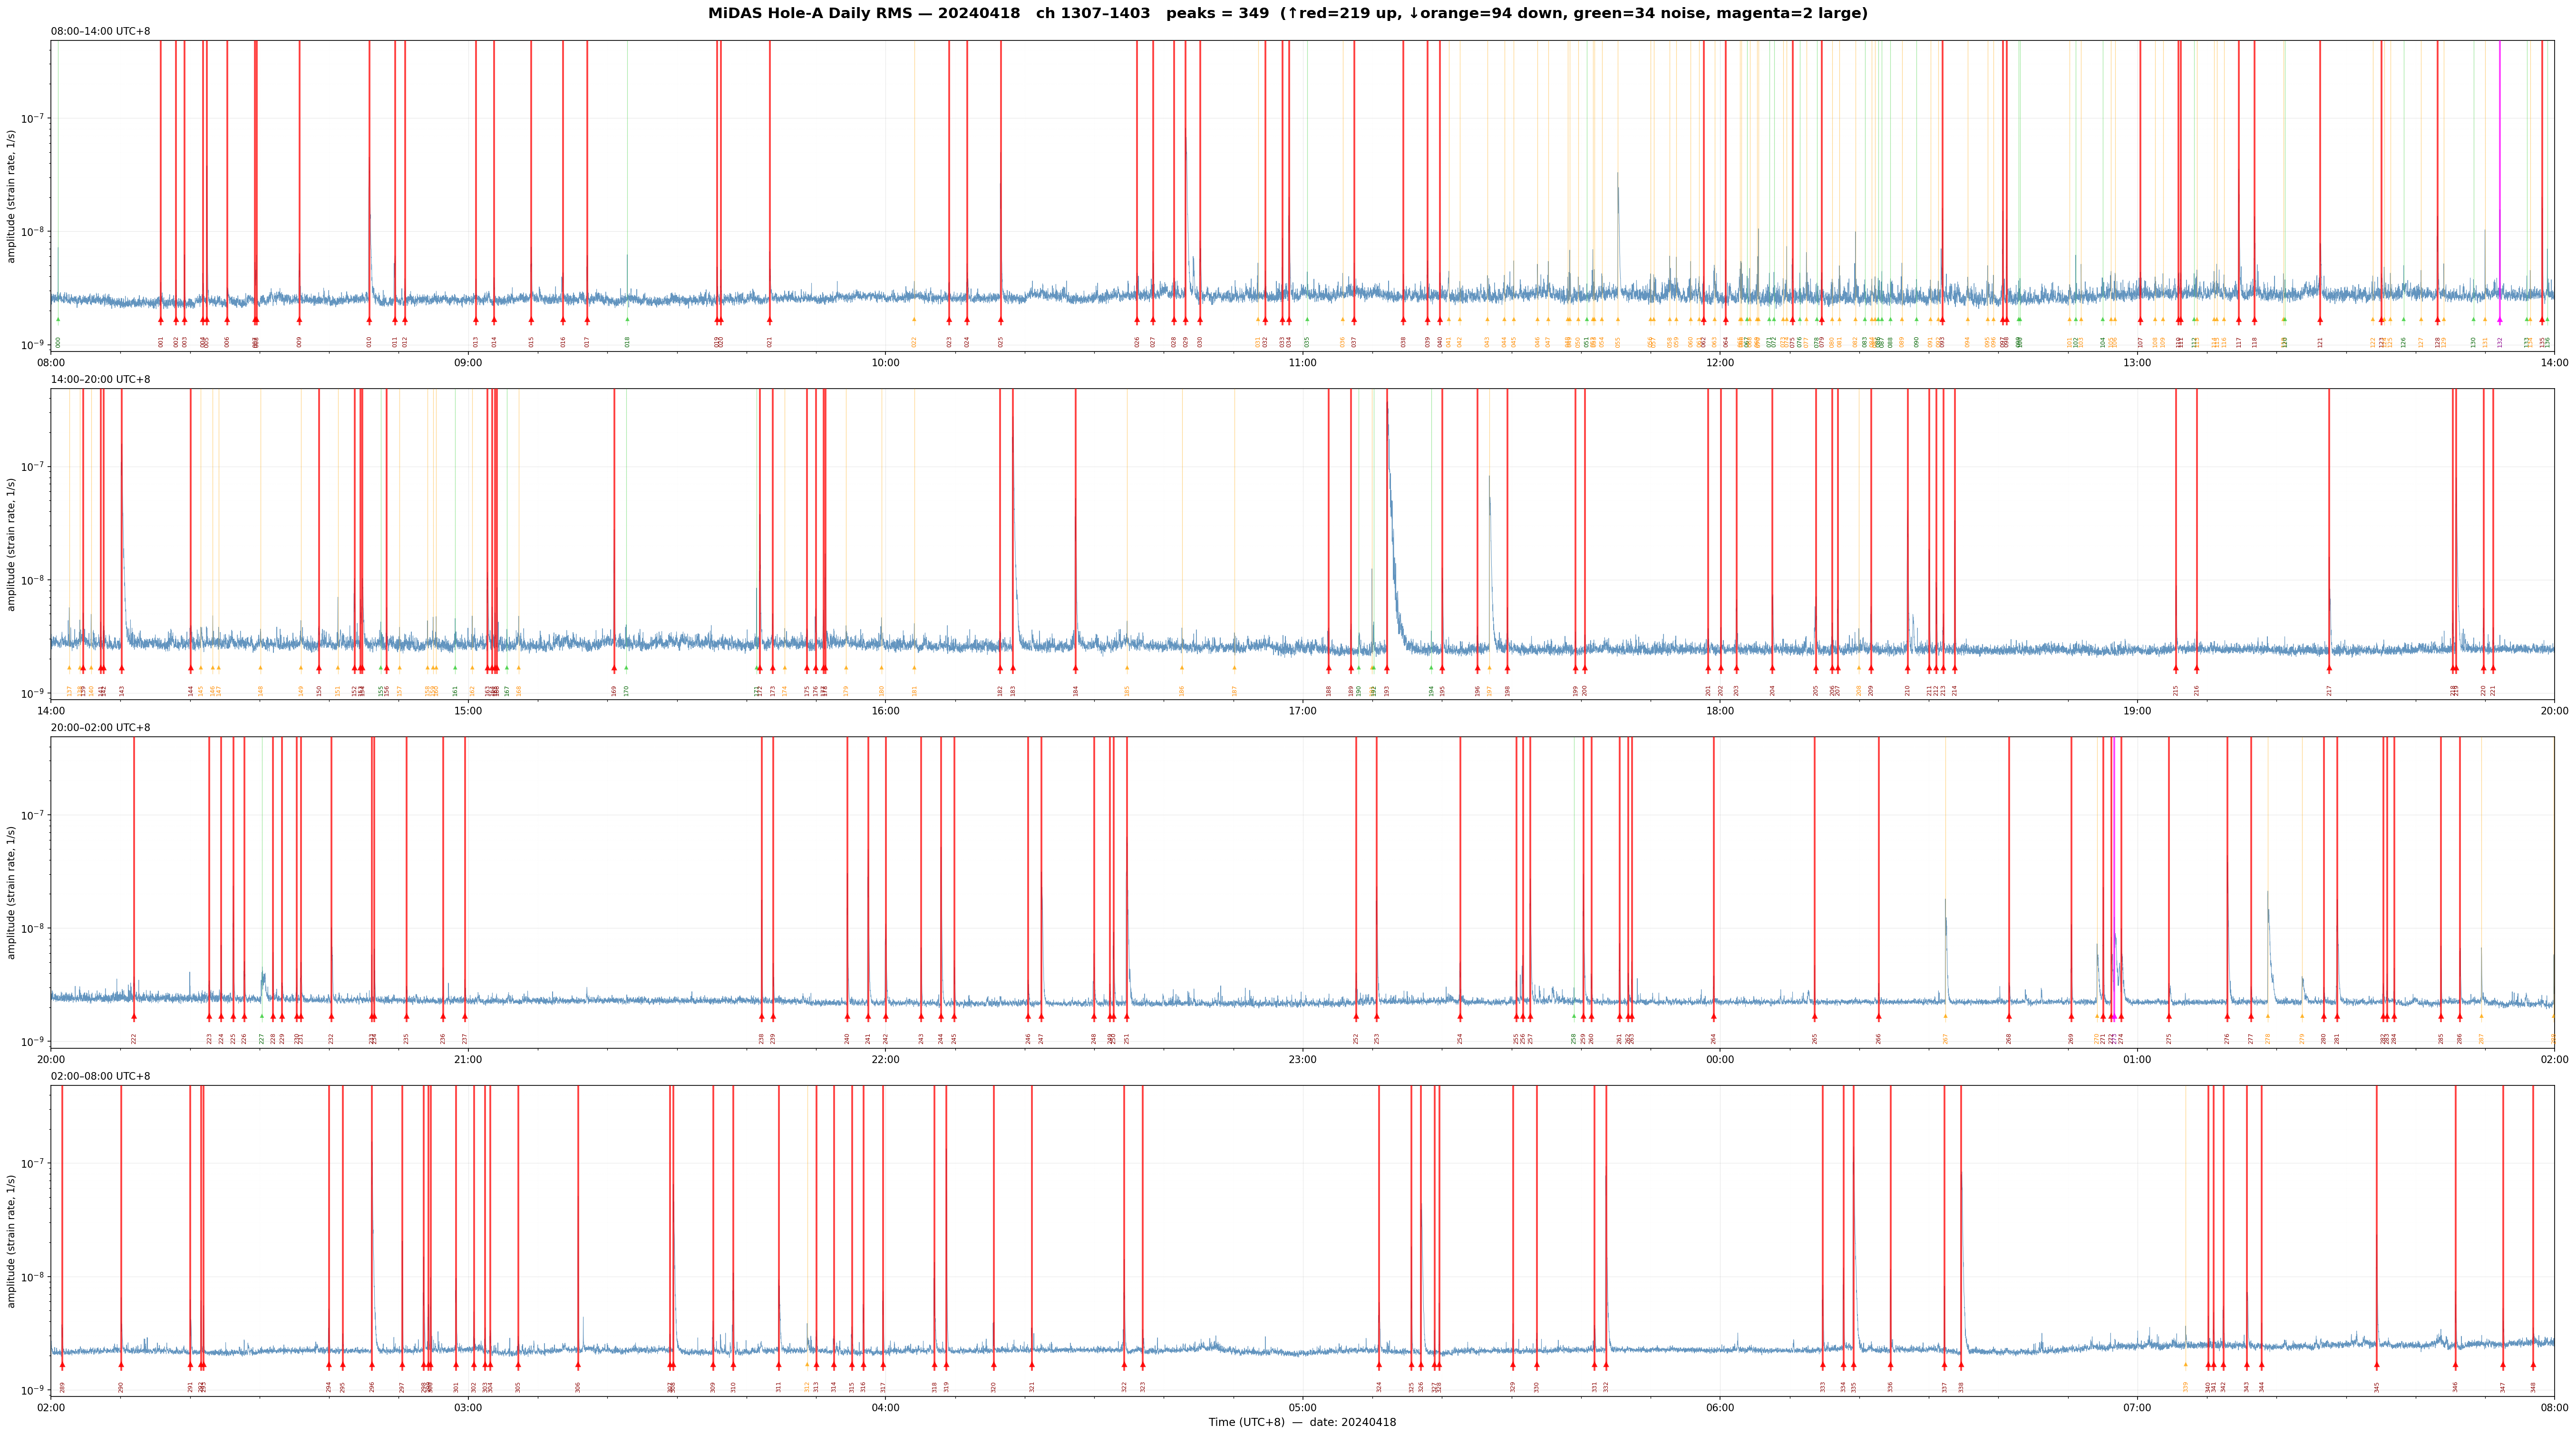Select the red peak marker numbered 254

coord(1460,1017)
